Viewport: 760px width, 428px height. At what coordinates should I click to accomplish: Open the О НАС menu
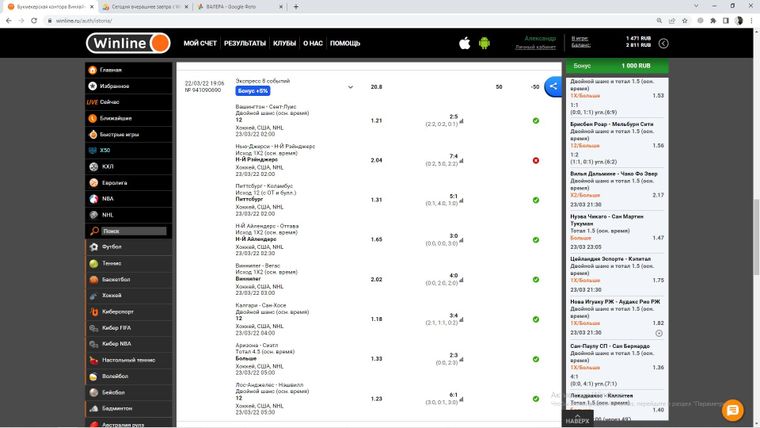coord(313,43)
